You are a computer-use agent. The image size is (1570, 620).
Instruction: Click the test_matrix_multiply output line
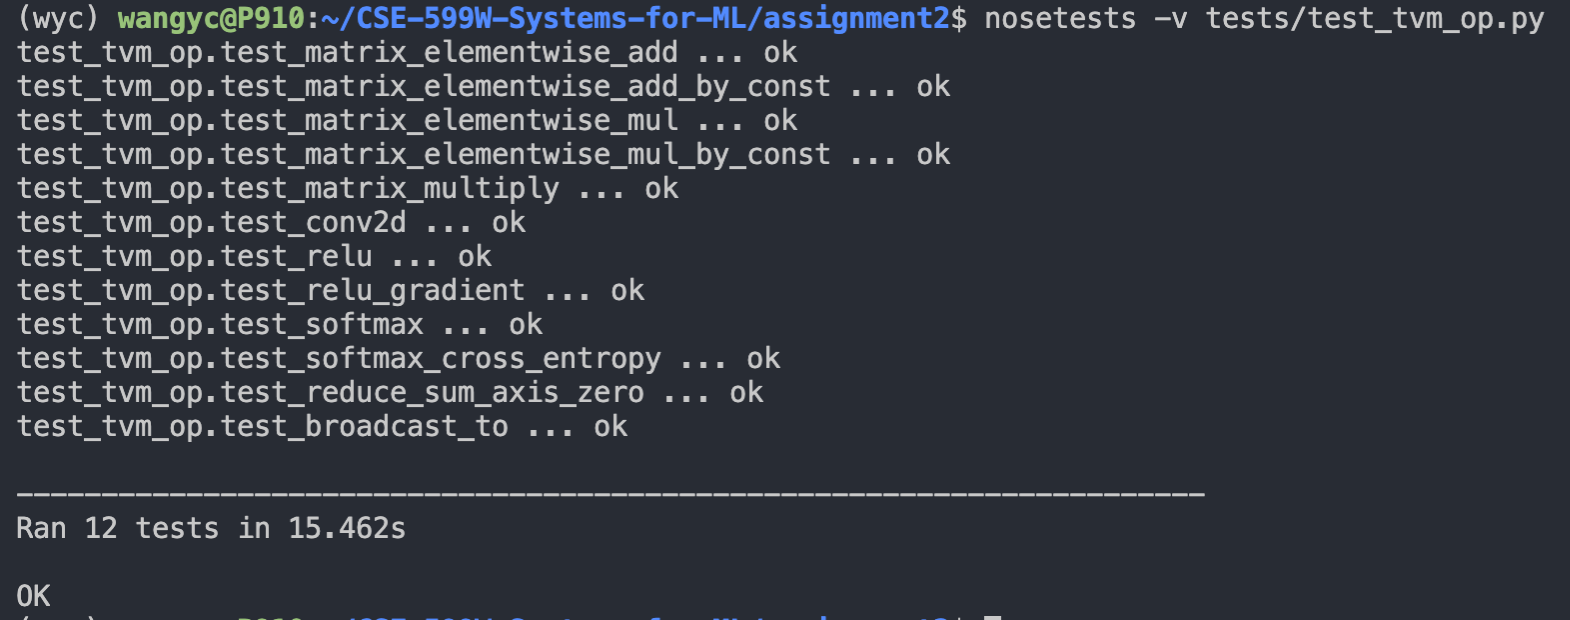coord(347,189)
